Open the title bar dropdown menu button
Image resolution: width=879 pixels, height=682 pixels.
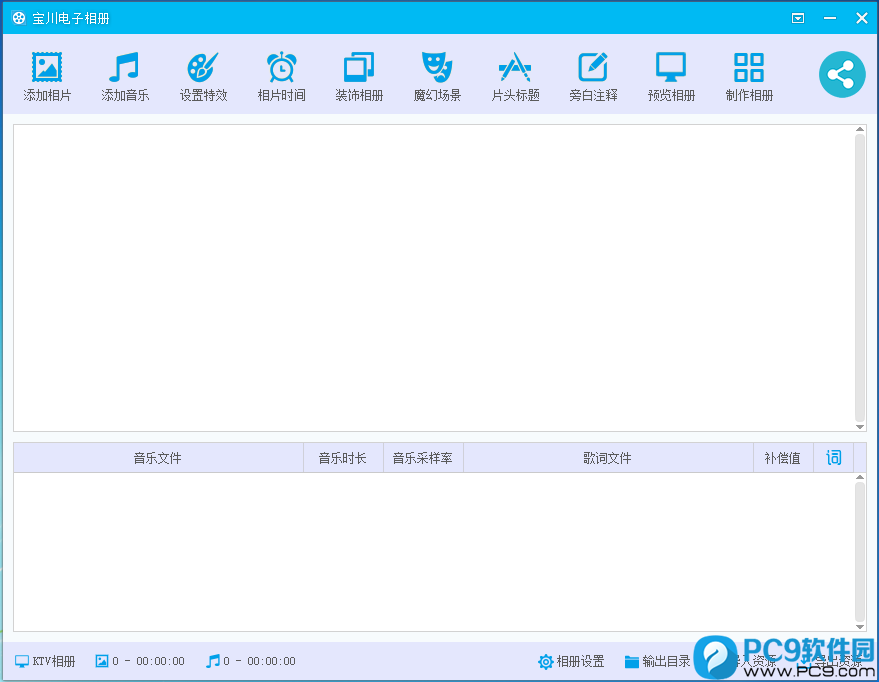pyautogui.click(x=797, y=18)
